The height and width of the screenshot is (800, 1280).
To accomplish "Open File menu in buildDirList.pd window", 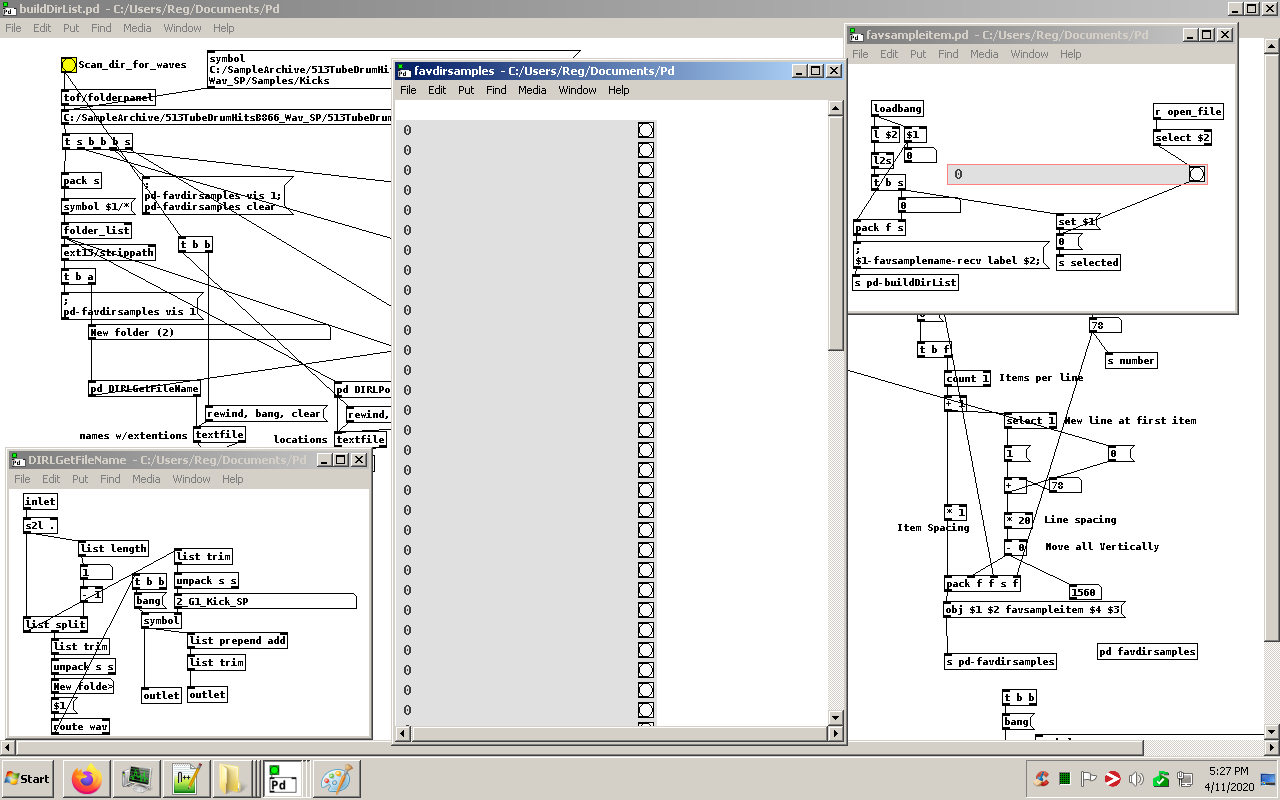I will click(13, 28).
